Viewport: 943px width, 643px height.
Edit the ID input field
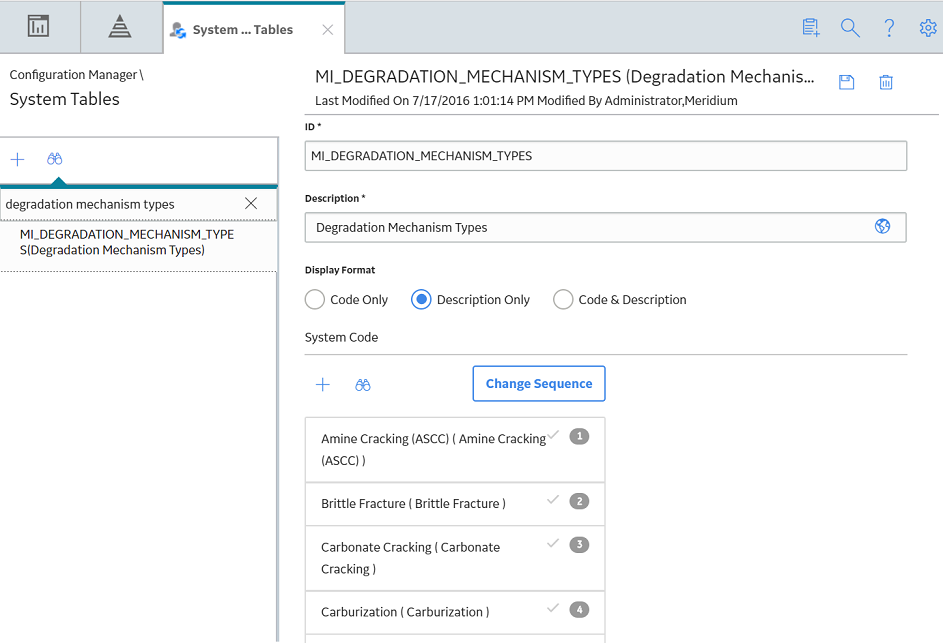(x=606, y=156)
